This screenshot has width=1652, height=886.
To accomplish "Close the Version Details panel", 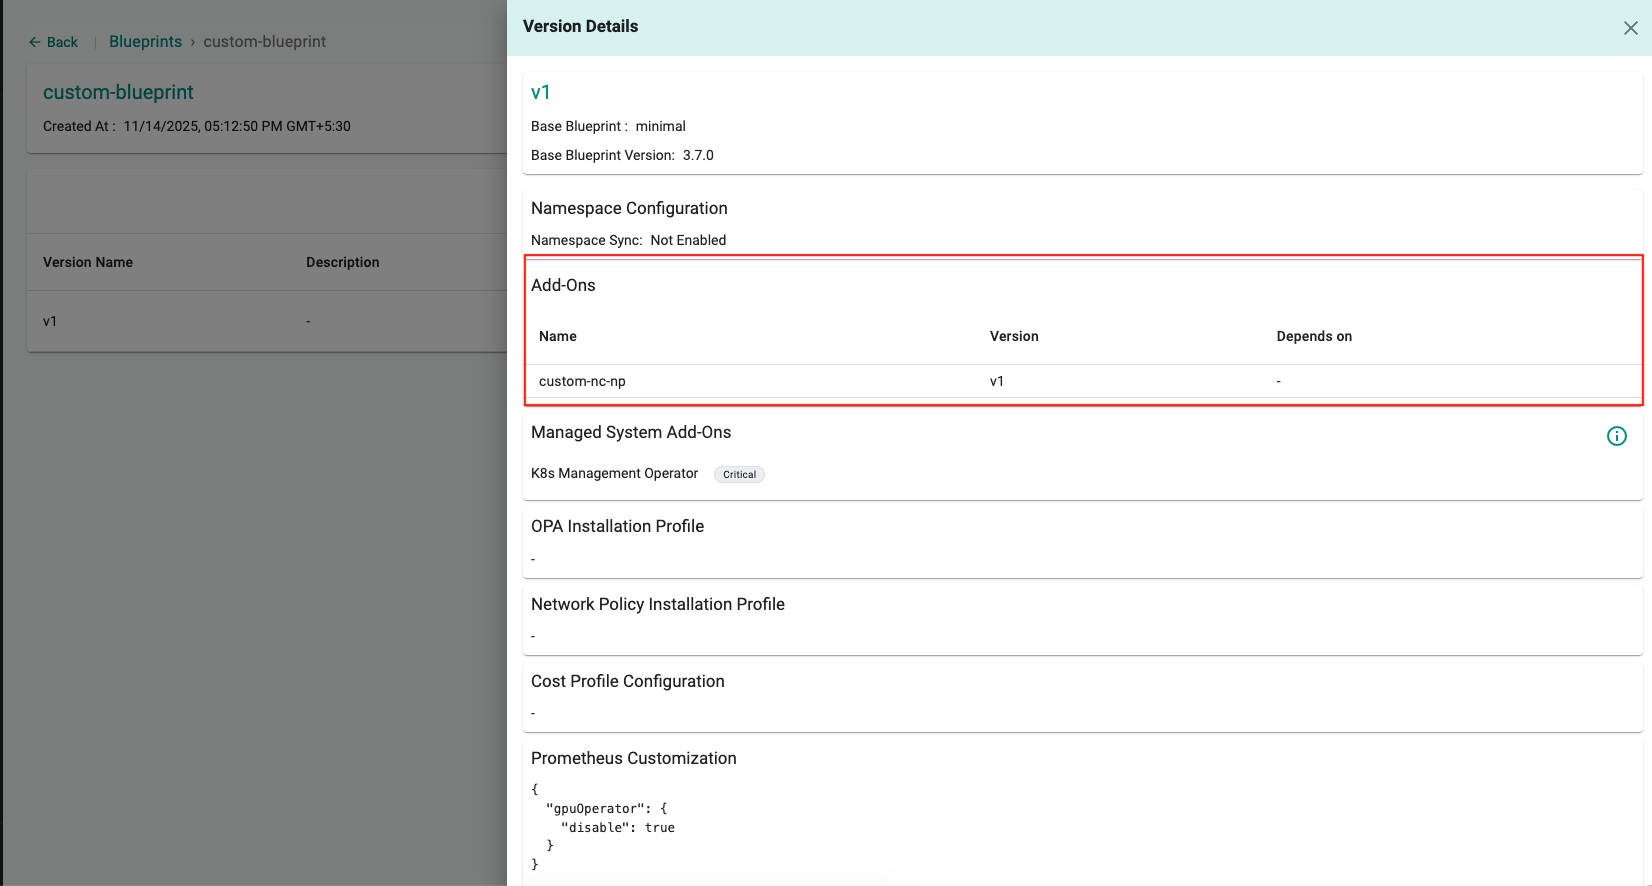I will (1630, 28).
